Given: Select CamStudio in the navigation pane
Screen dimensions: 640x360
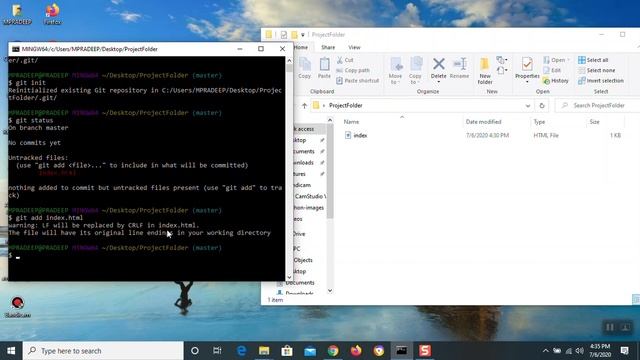Looking at the screenshot, I should click(310, 196).
